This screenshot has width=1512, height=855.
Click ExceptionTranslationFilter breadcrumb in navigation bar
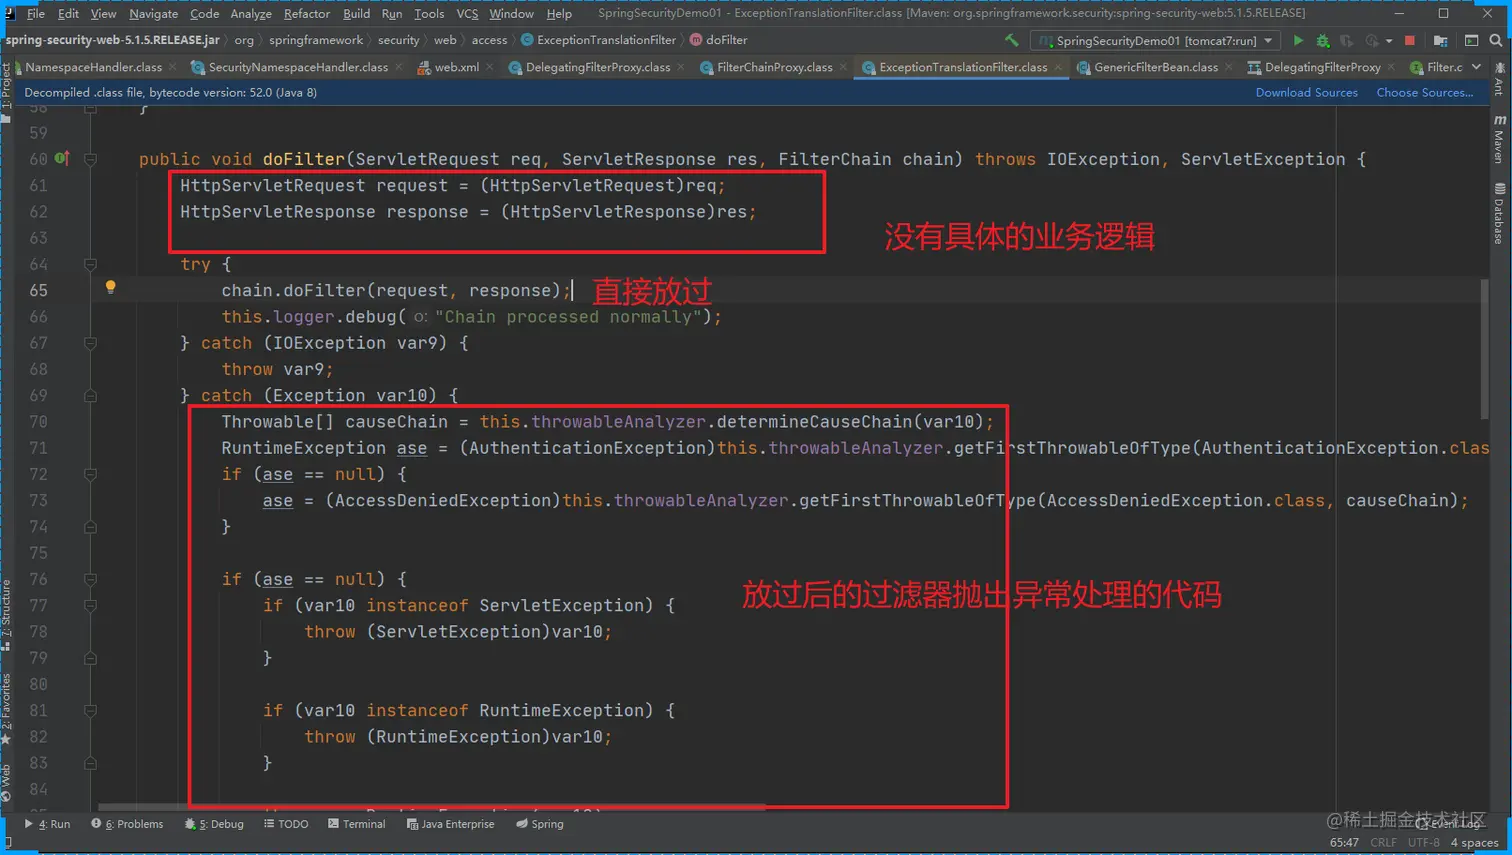(598, 40)
